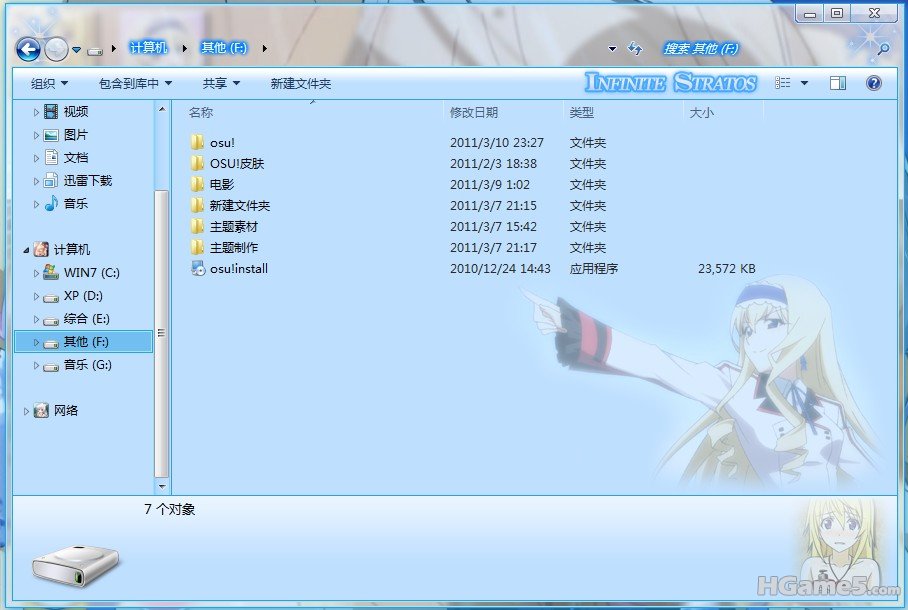Select the 主题素材 folder icon

(197, 226)
